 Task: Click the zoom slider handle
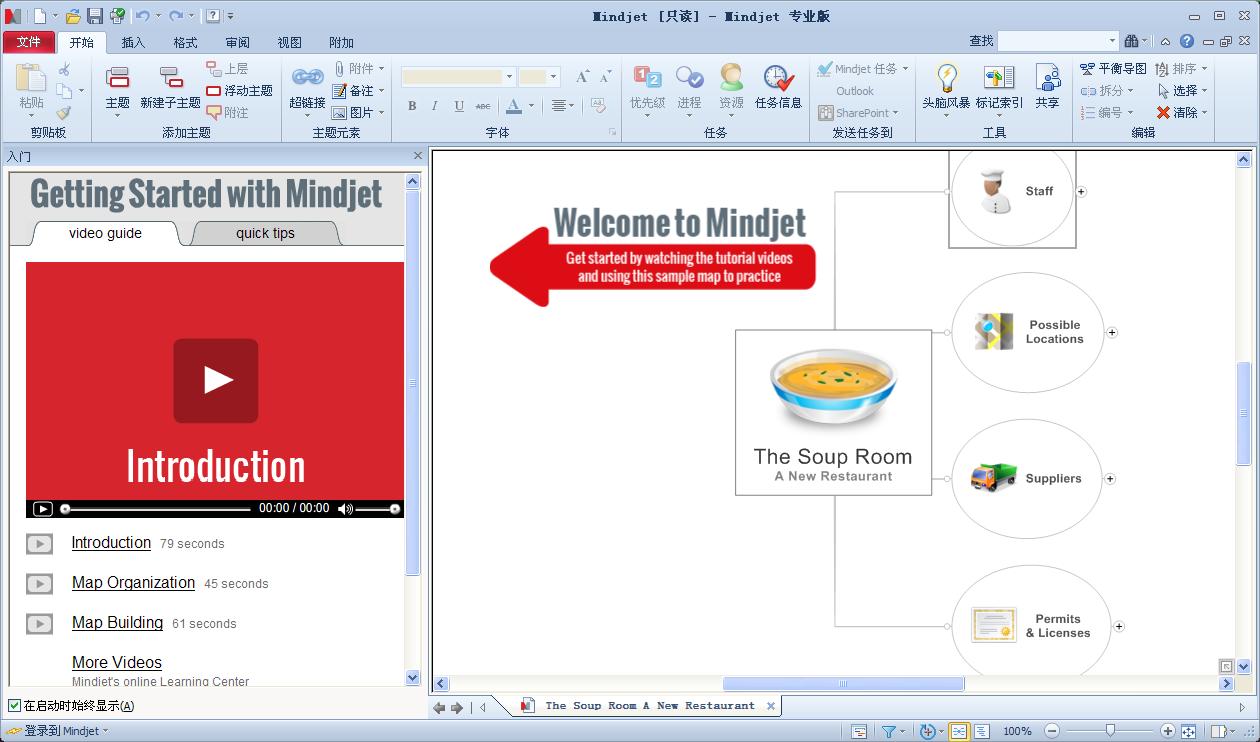point(1110,732)
